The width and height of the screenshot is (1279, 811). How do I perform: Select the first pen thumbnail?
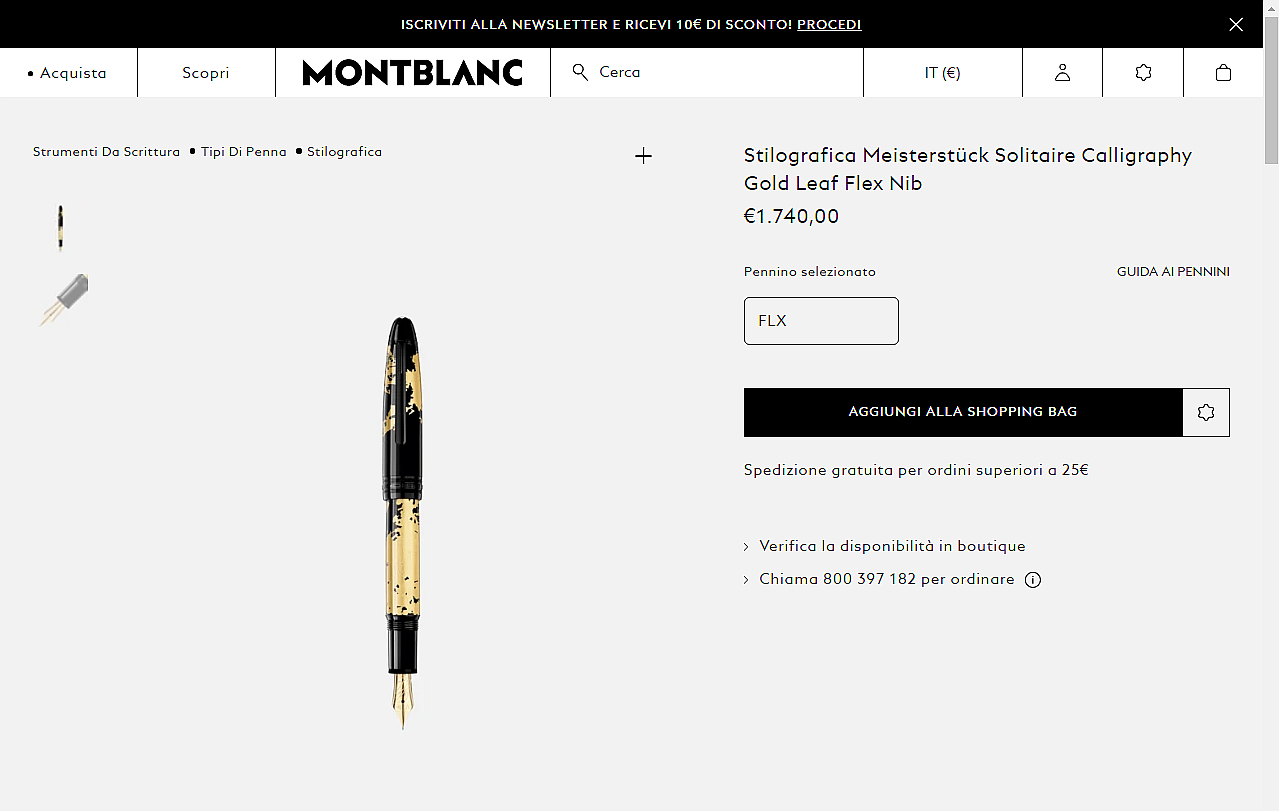click(61, 228)
